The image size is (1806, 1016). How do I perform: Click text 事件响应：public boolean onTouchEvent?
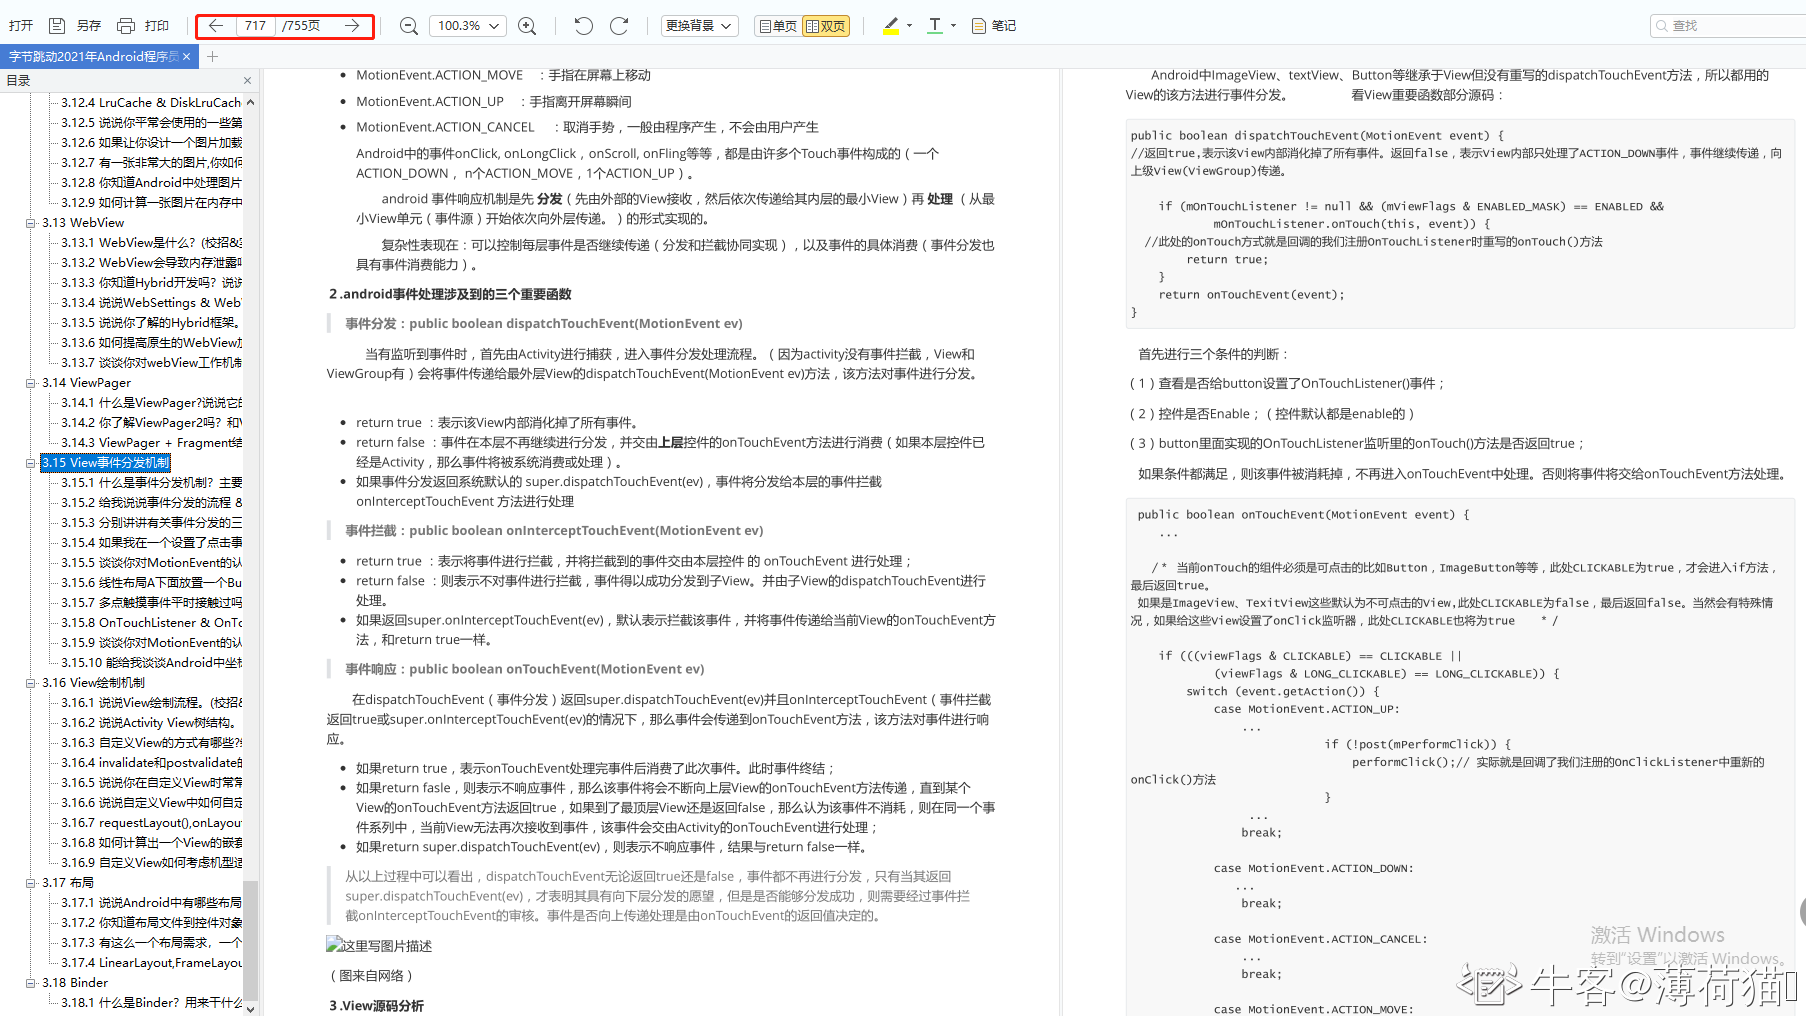525,669
